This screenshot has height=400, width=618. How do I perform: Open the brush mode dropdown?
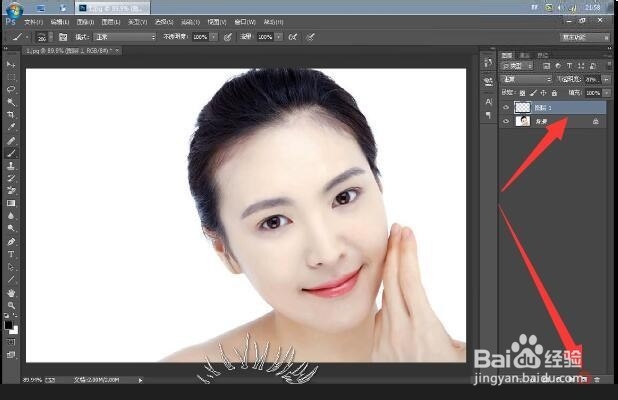click(125, 37)
